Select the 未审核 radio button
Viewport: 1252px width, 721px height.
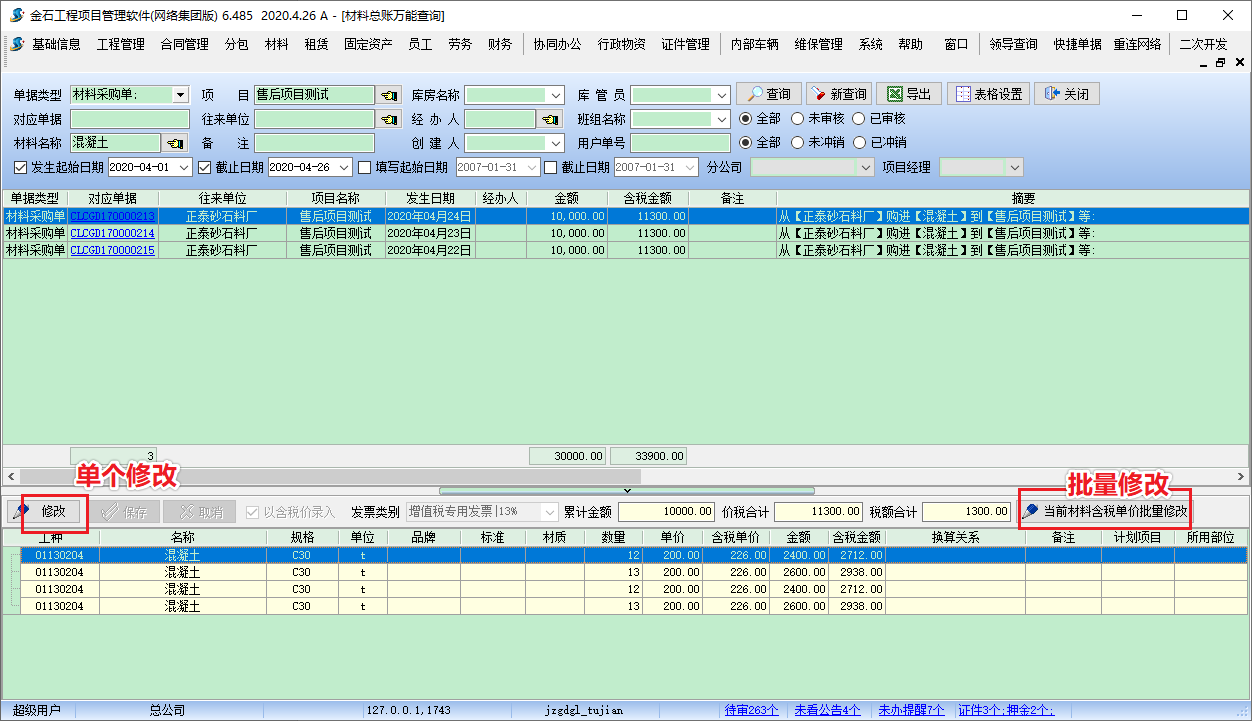coord(798,118)
